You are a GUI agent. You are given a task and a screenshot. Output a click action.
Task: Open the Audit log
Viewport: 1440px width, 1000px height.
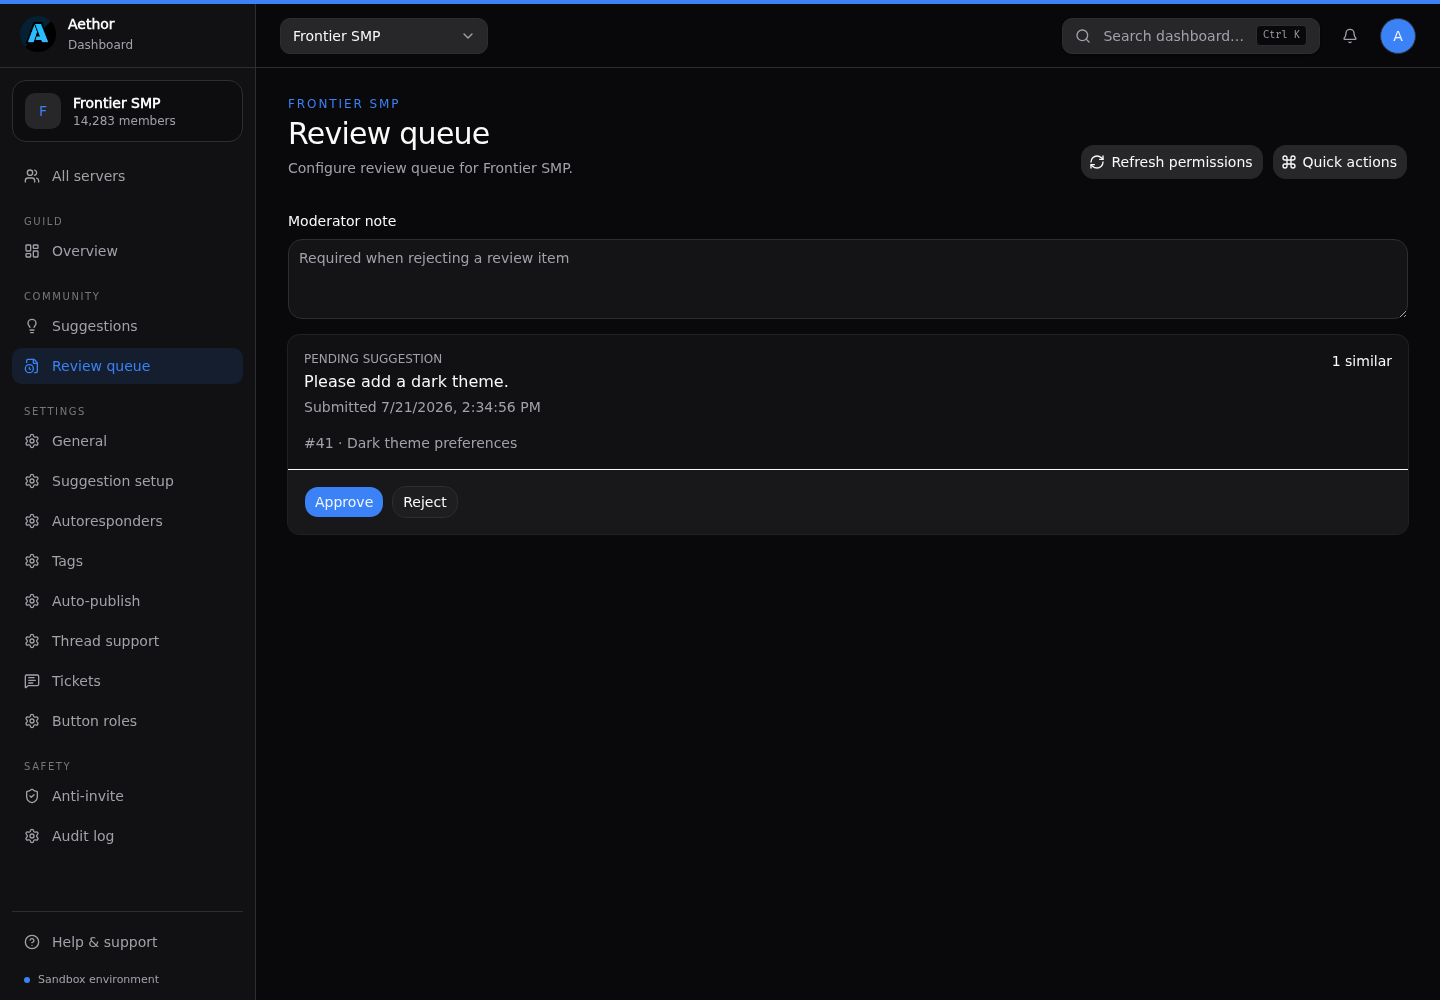[127, 836]
